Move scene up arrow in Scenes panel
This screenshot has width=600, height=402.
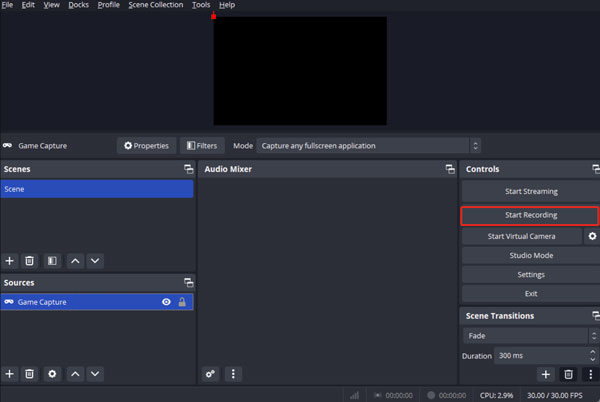[75, 261]
